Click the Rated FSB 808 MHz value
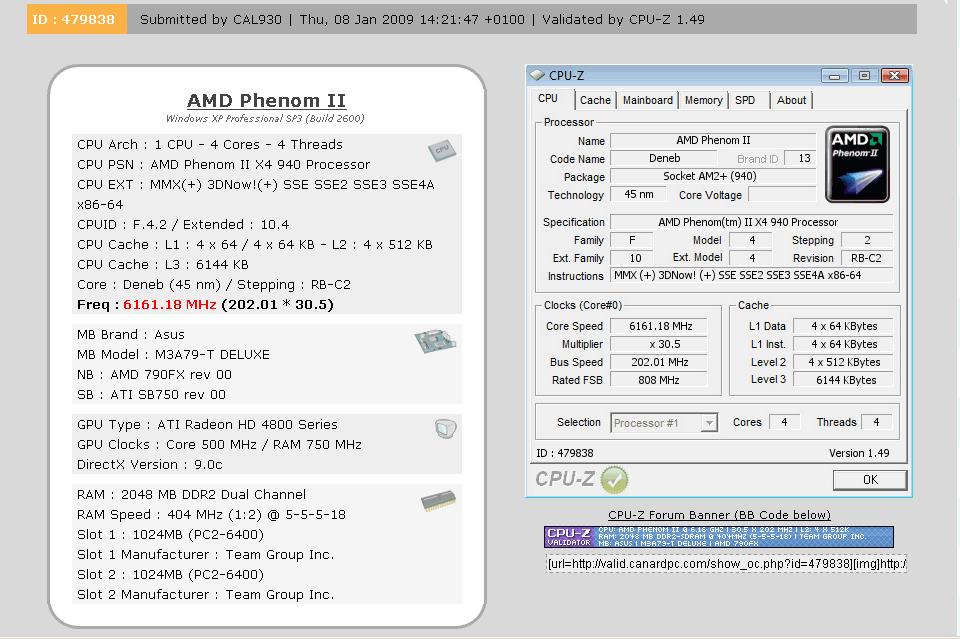The height and width of the screenshot is (639, 960). click(660, 380)
